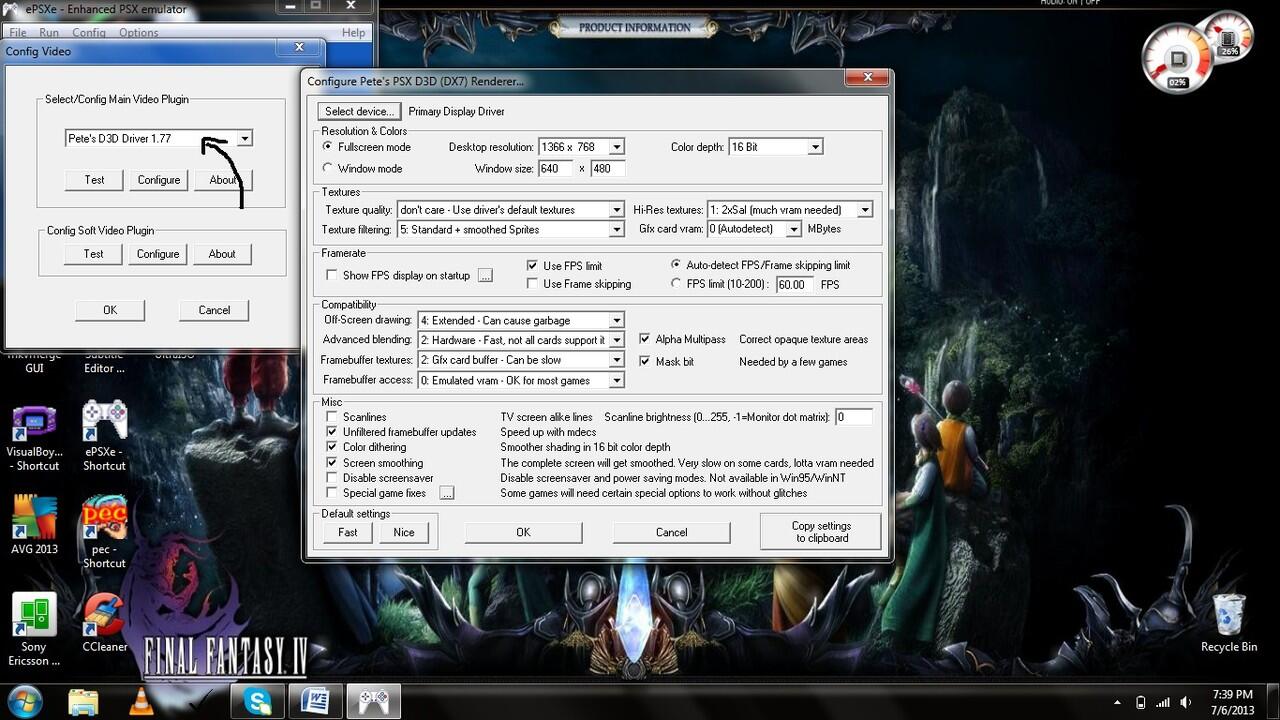The height and width of the screenshot is (720, 1280).
Task: Select FPS limit (10-200) radio button
Action: tap(677, 284)
